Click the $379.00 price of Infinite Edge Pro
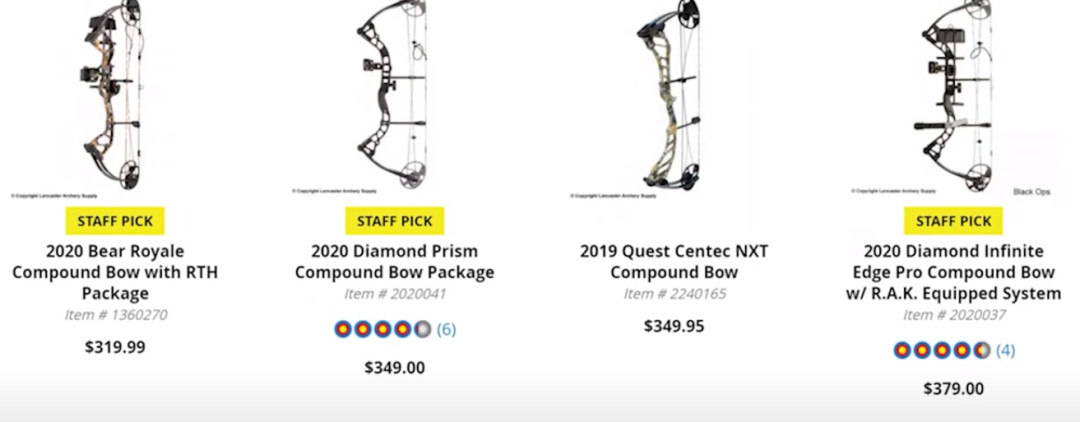The height and width of the screenshot is (422, 1080). coord(953,389)
